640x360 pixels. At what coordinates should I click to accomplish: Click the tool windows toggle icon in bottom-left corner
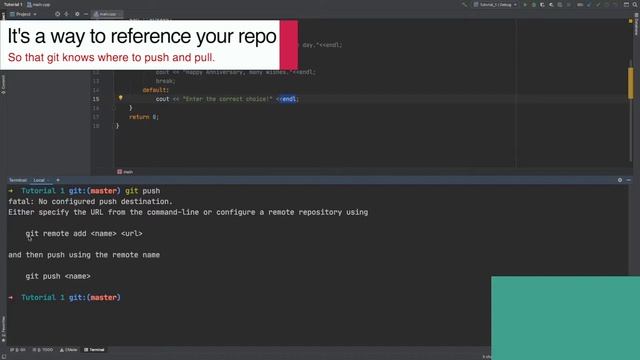click(4, 357)
